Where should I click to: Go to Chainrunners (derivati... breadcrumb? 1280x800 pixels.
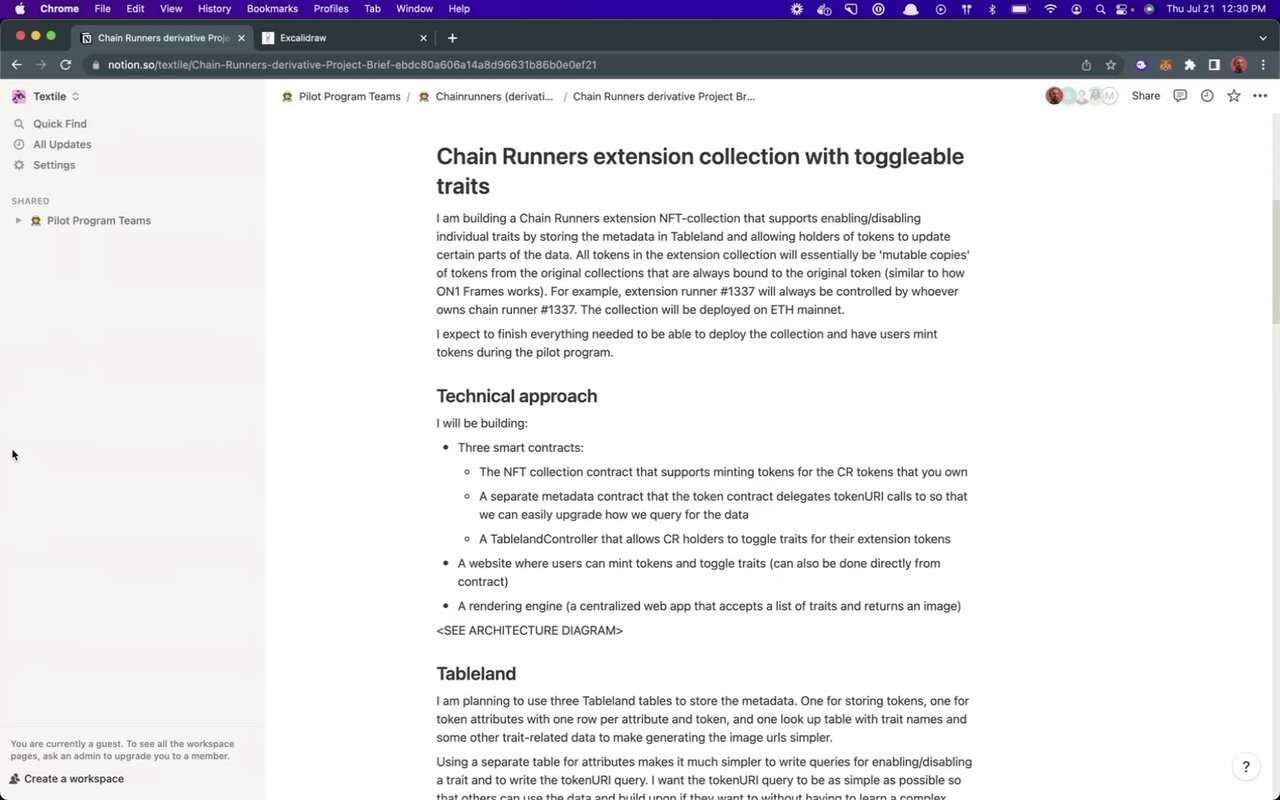tap(486, 97)
